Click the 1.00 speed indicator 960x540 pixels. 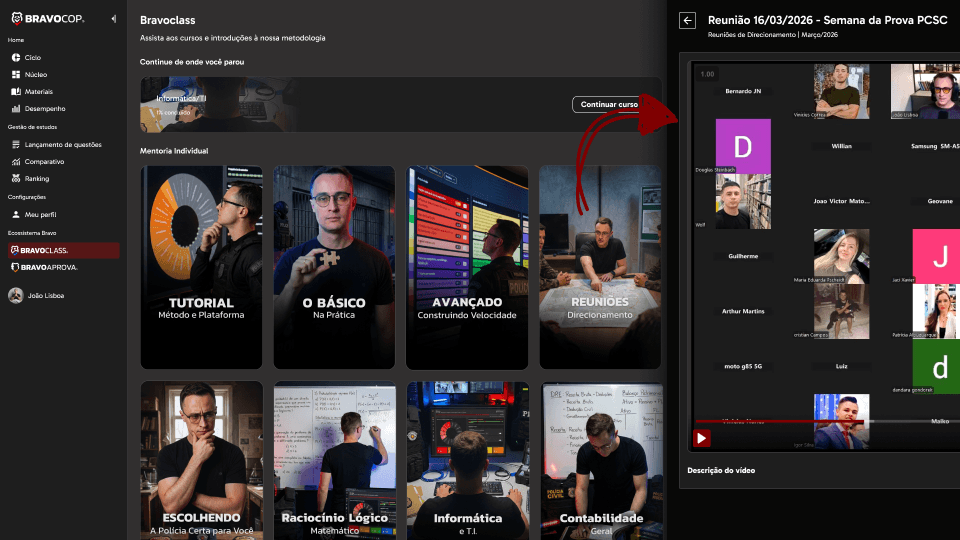click(x=708, y=74)
